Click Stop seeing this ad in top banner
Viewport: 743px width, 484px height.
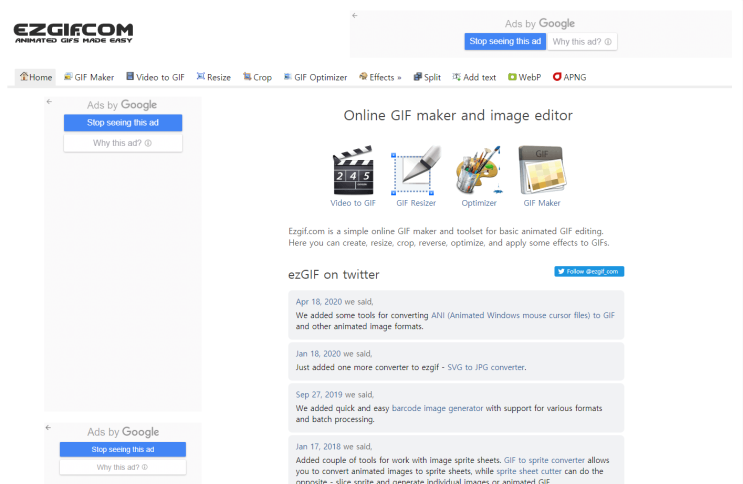(505, 41)
